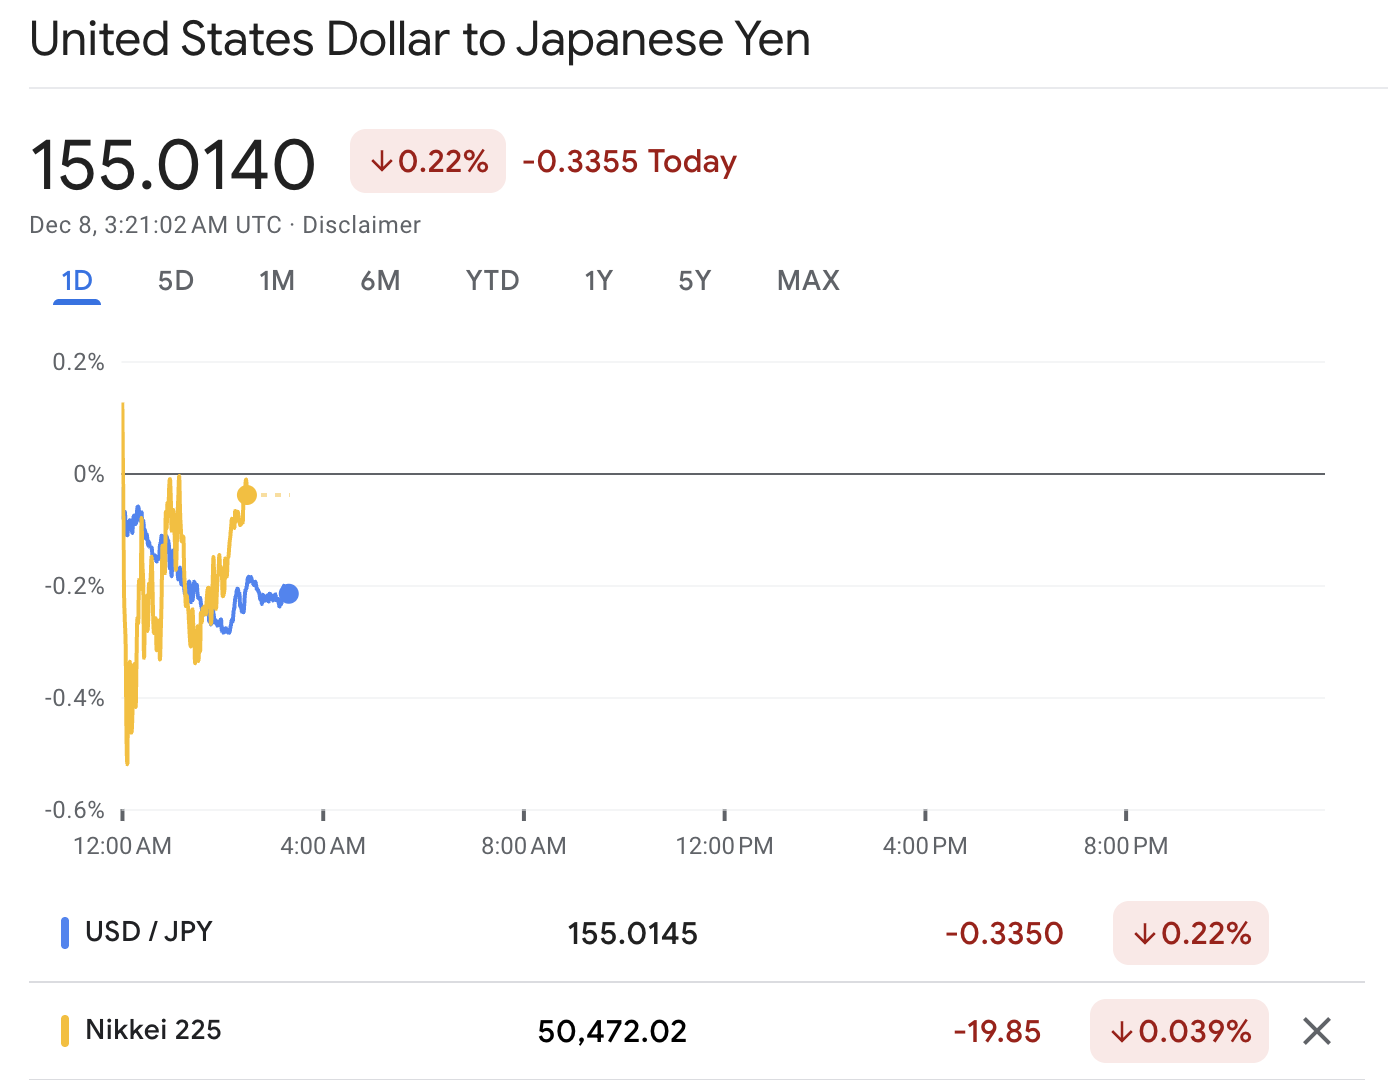Click the down-arrow in the USD/JPY change badge
Viewport: 1388px width, 1080px height.
click(x=1144, y=933)
